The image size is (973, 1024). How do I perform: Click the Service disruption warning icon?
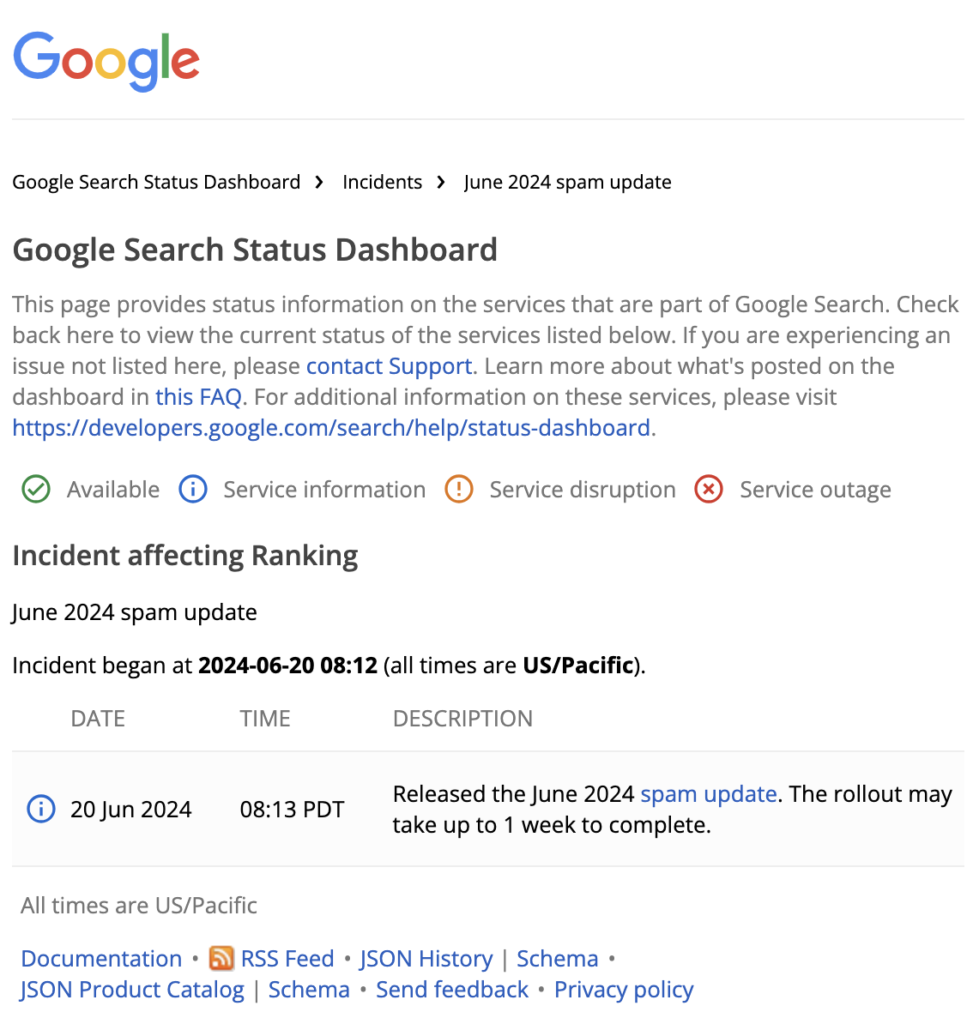pyautogui.click(x=458, y=489)
